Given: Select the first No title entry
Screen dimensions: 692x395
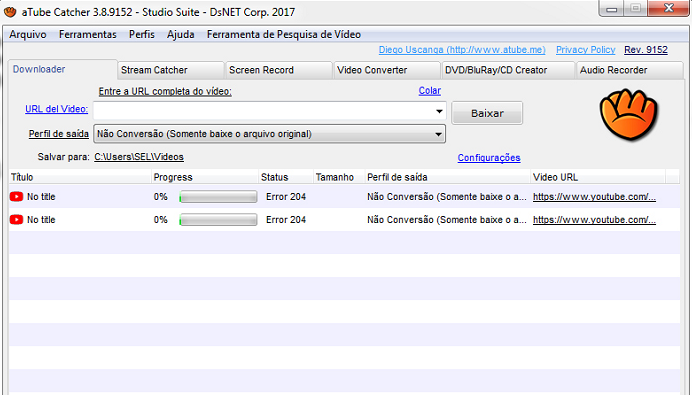Looking at the screenshot, I should [41, 197].
